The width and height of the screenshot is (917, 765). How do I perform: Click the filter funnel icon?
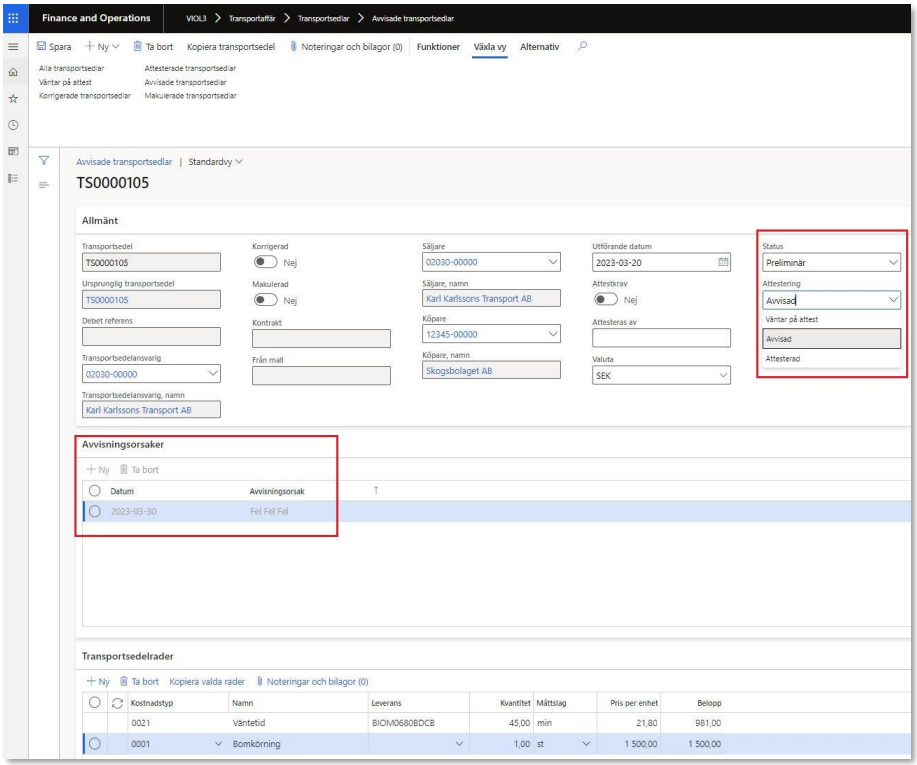click(44, 160)
